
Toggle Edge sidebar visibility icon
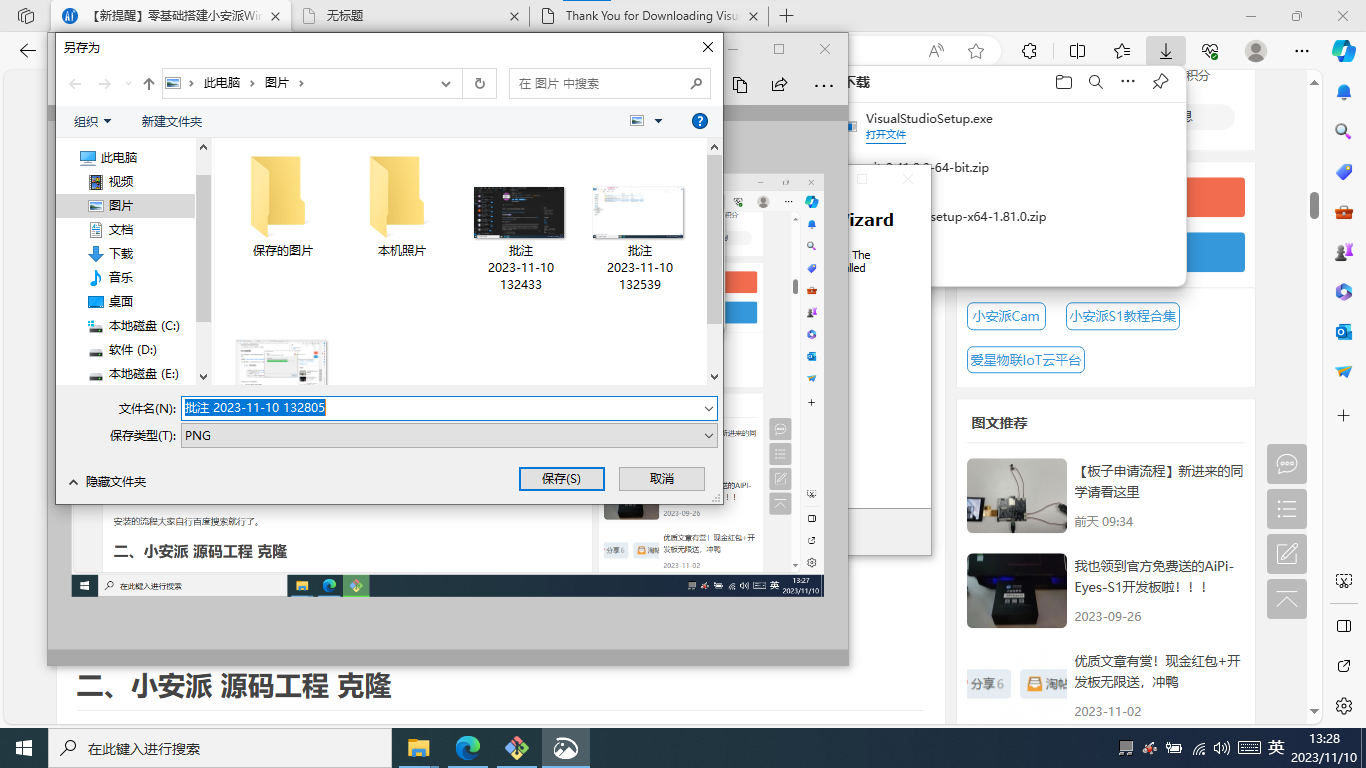coord(1344,625)
